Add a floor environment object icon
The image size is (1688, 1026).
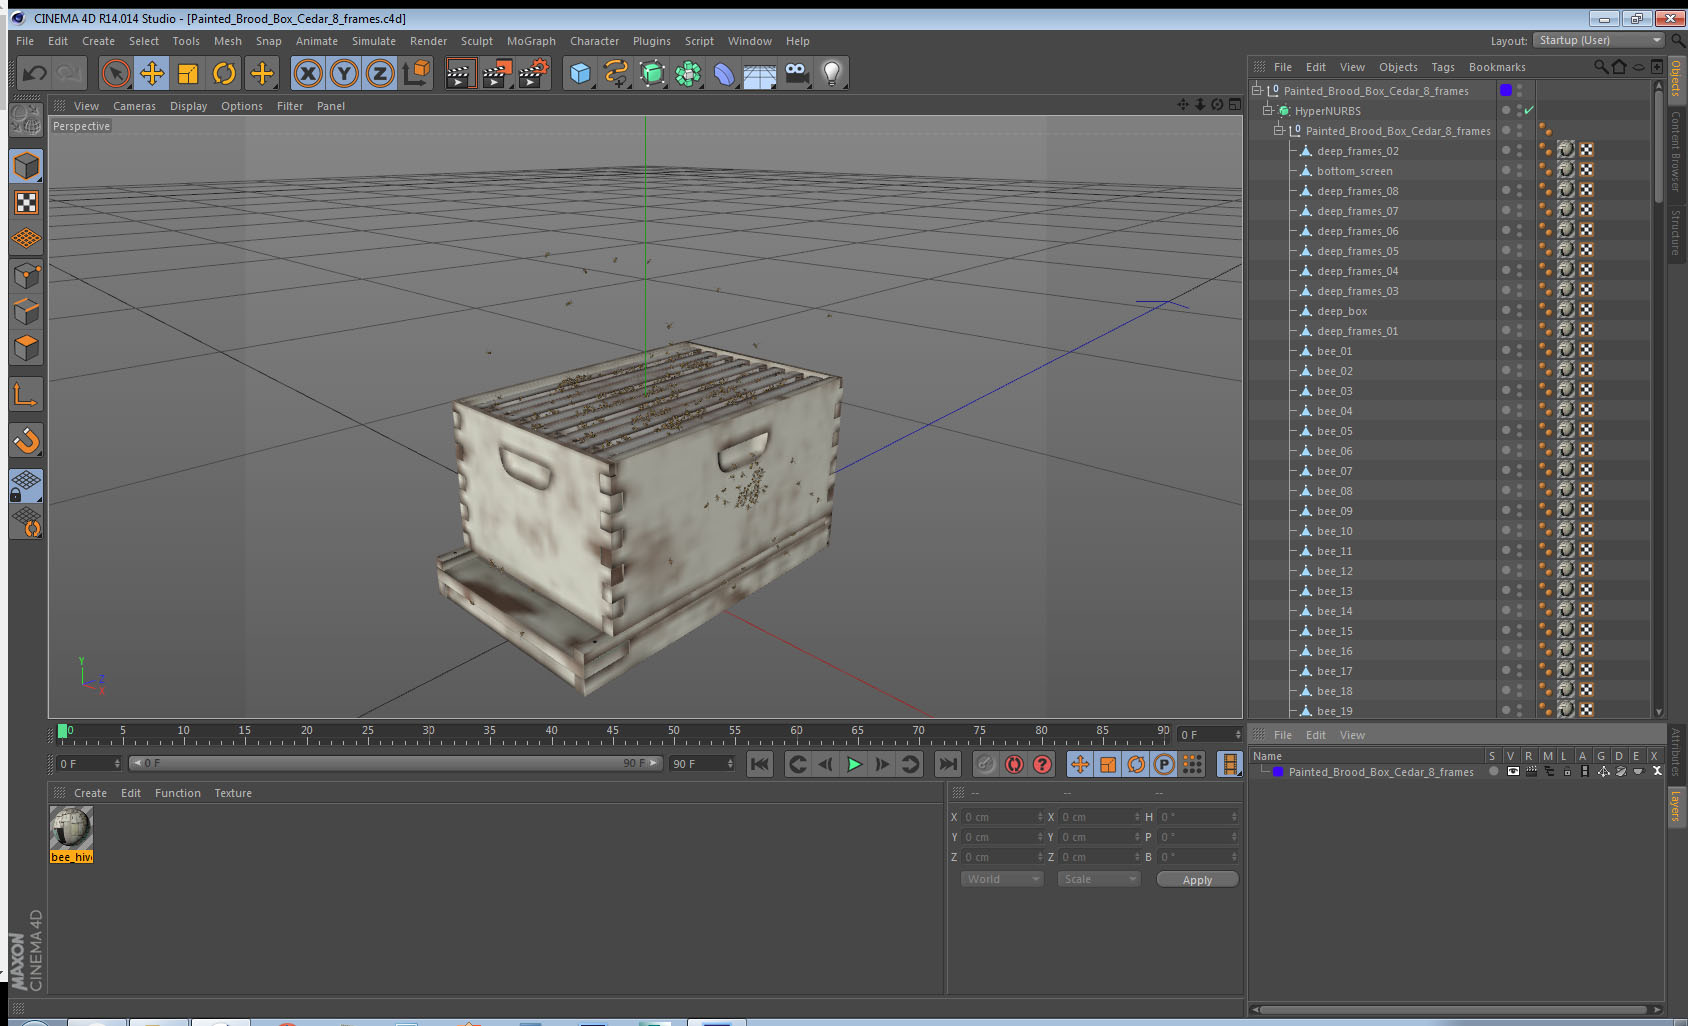point(760,73)
